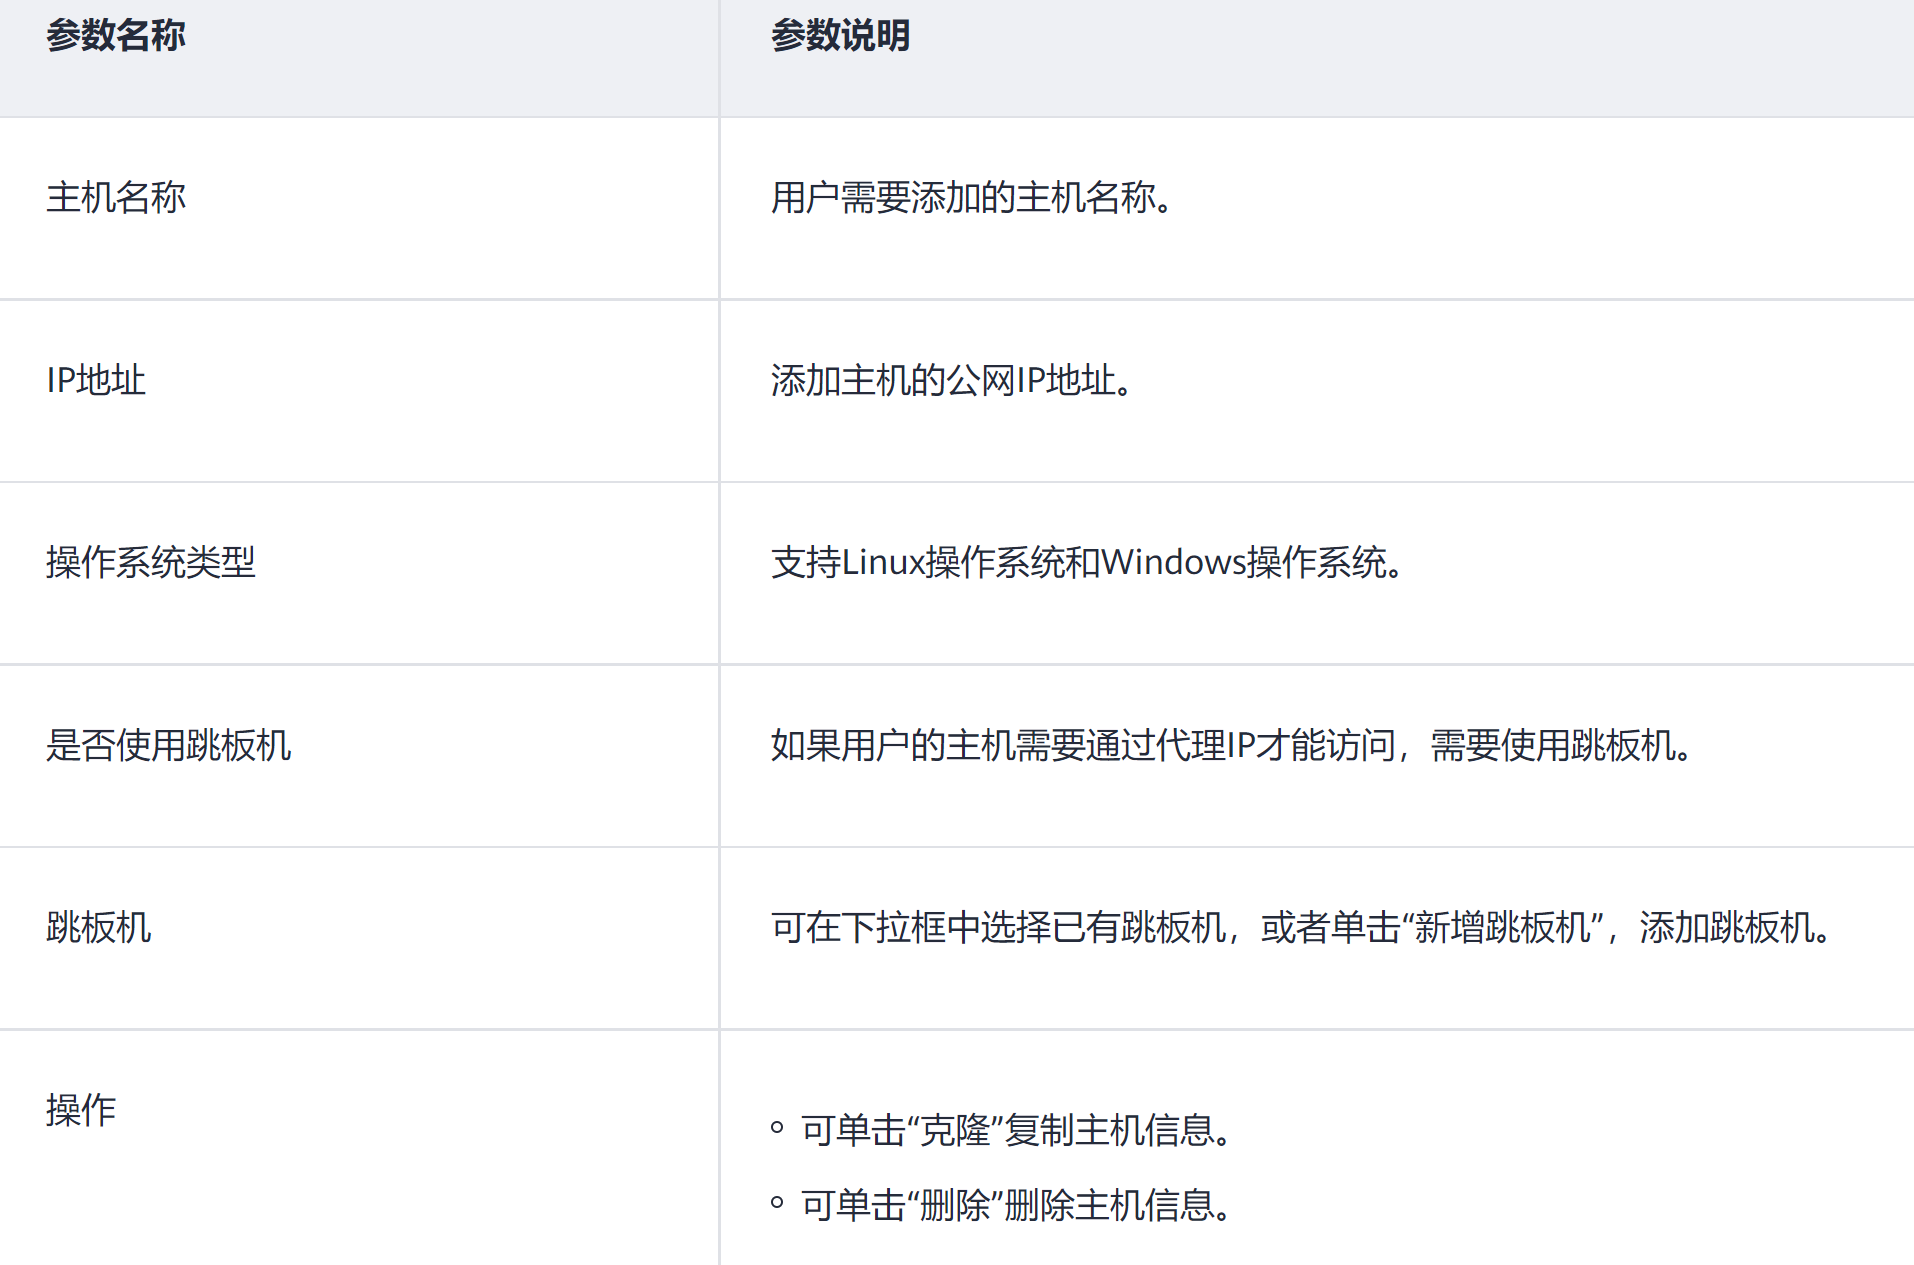Click the text 可在下拉框中选择已有跳板机
Viewport: 1914px width, 1265px height.
point(998,928)
